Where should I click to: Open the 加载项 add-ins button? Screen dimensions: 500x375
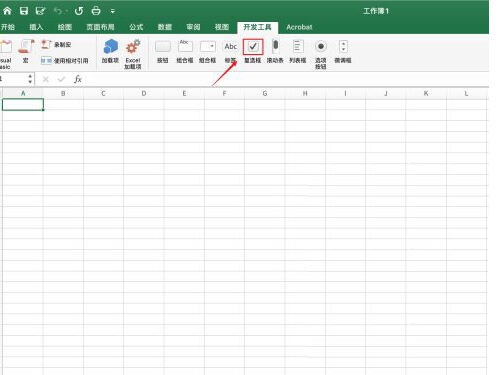point(110,51)
